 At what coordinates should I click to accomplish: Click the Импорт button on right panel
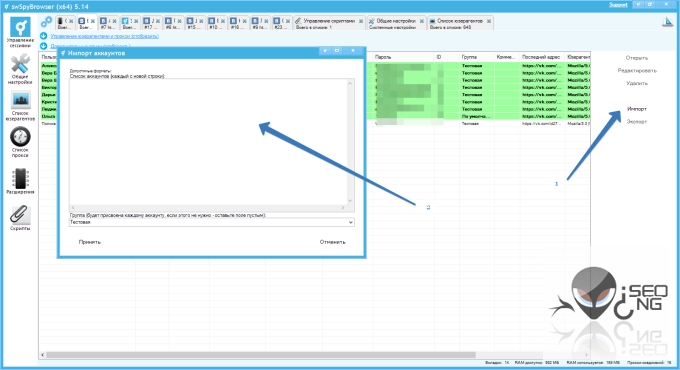coord(637,109)
